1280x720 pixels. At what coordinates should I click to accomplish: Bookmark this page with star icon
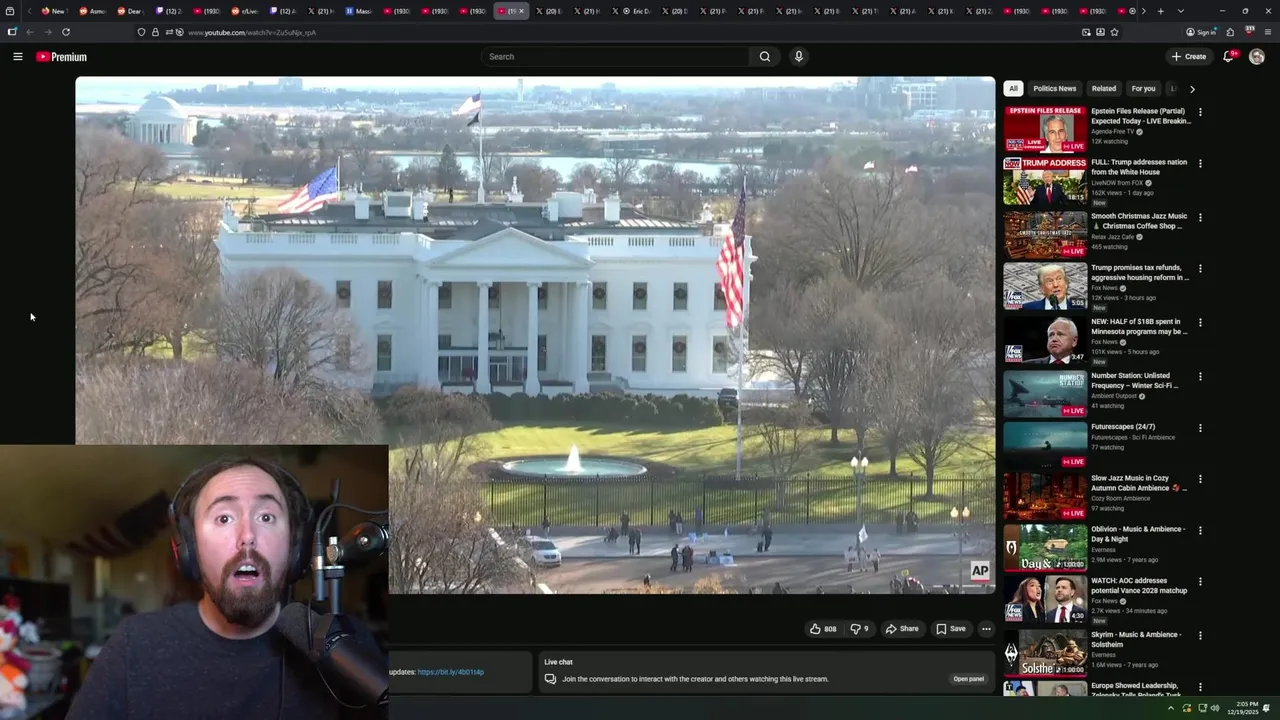[x=1114, y=32]
